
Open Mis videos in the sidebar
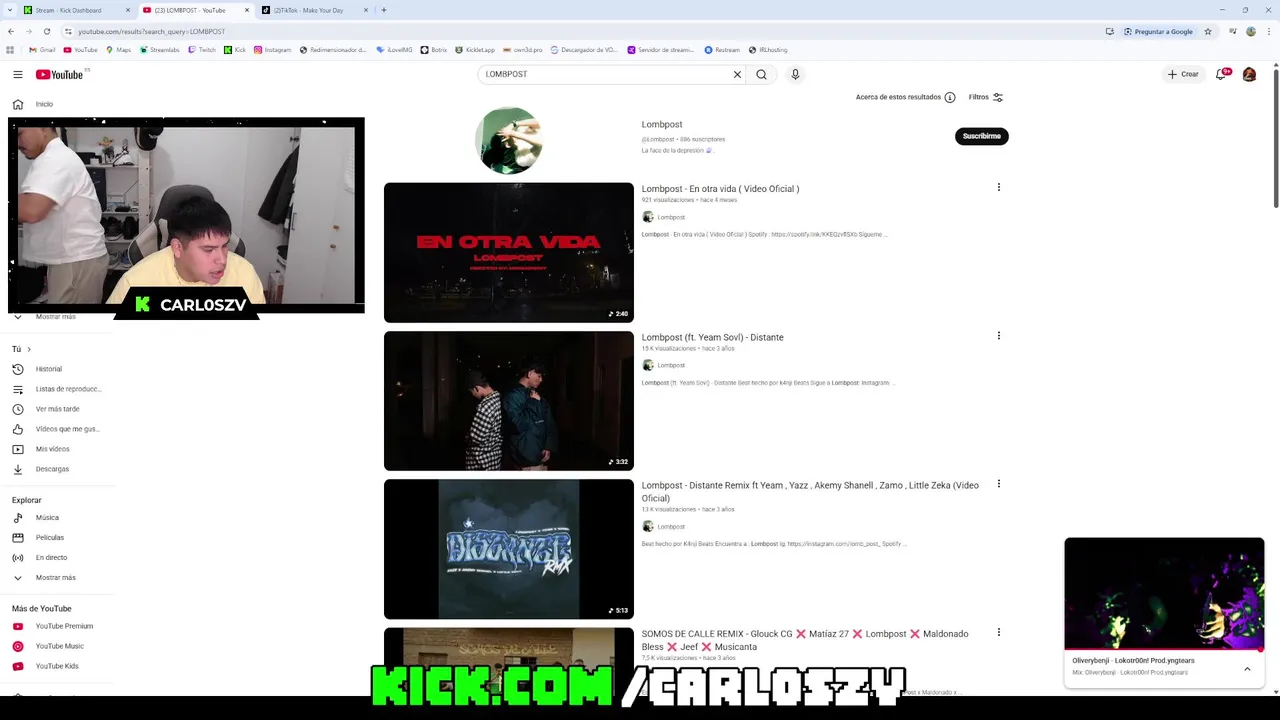(x=57, y=449)
